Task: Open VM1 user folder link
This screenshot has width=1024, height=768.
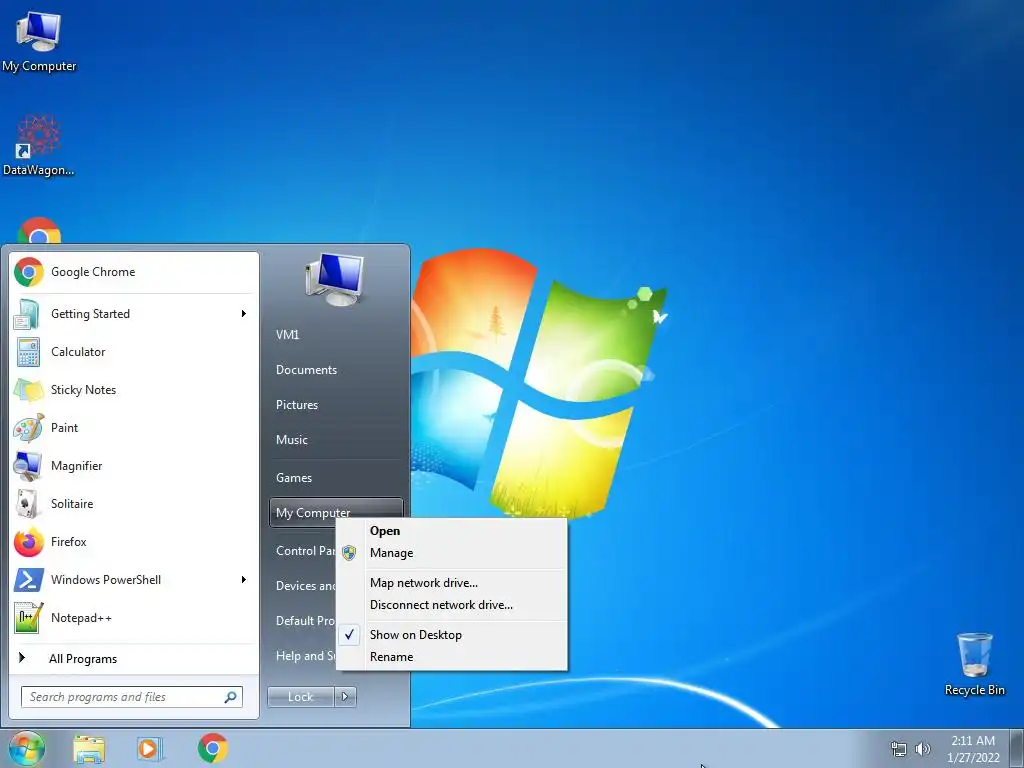Action: point(287,334)
